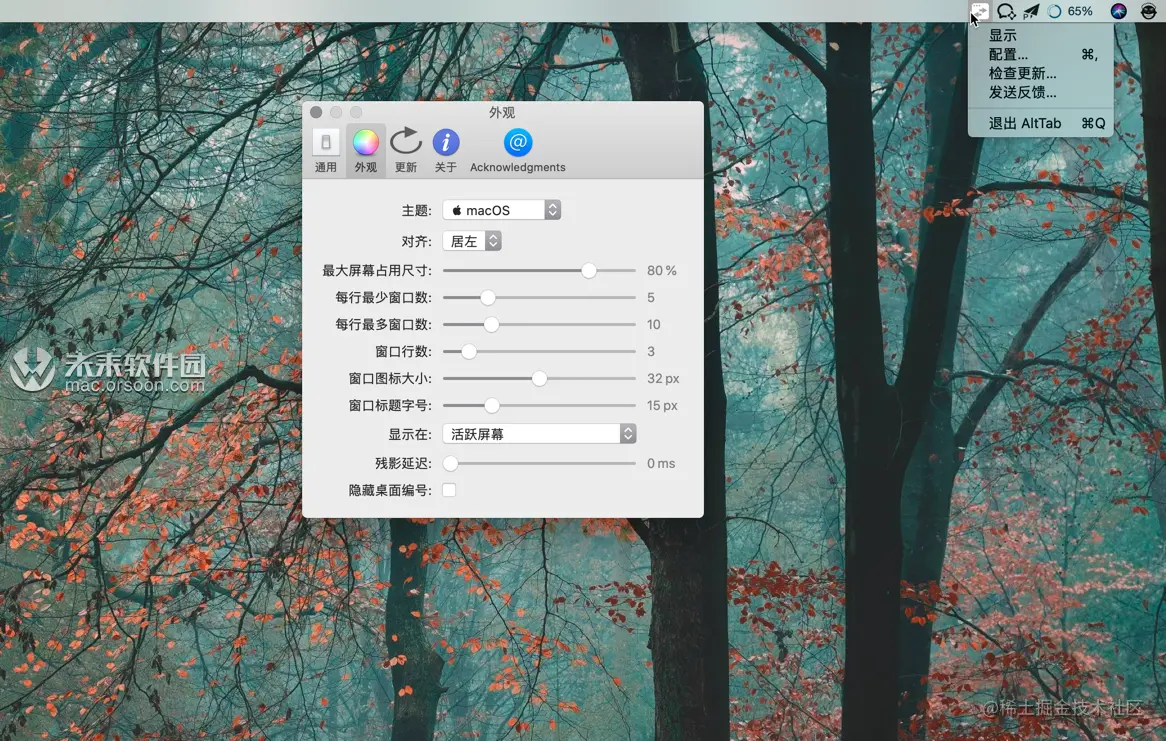Click the paper plane menu bar icon
This screenshot has height=741, width=1166.
(x=1031, y=11)
